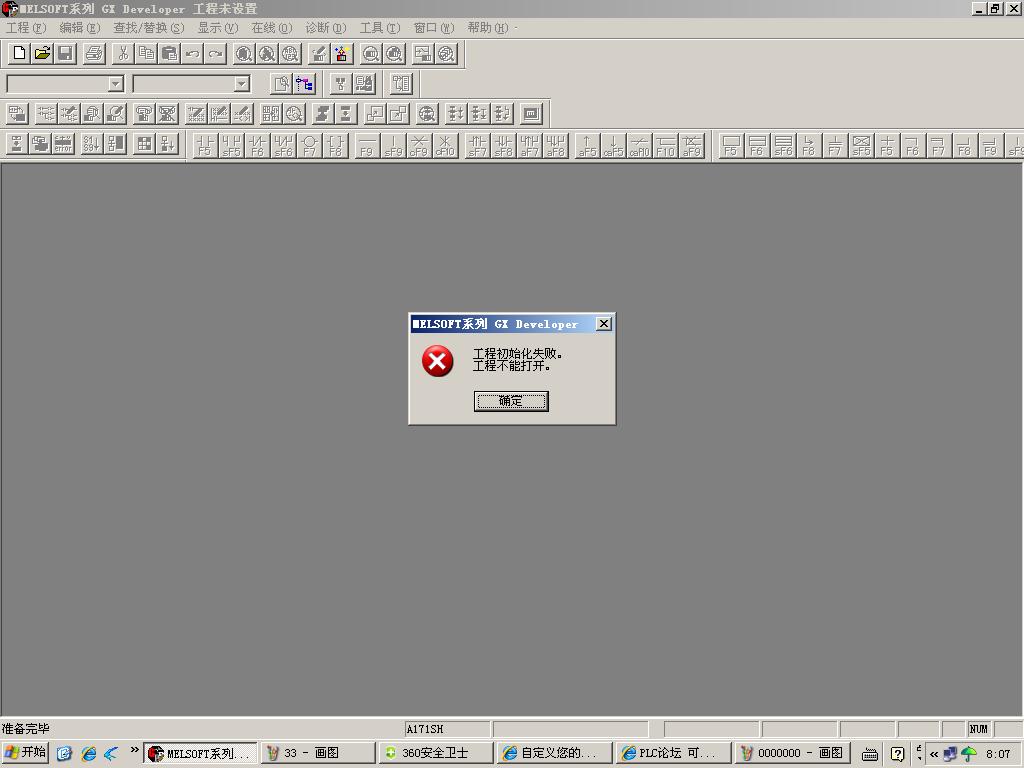Click the 工程初始化失败 error message text
Viewport: 1024px width, 768px height.
point(517,353)
